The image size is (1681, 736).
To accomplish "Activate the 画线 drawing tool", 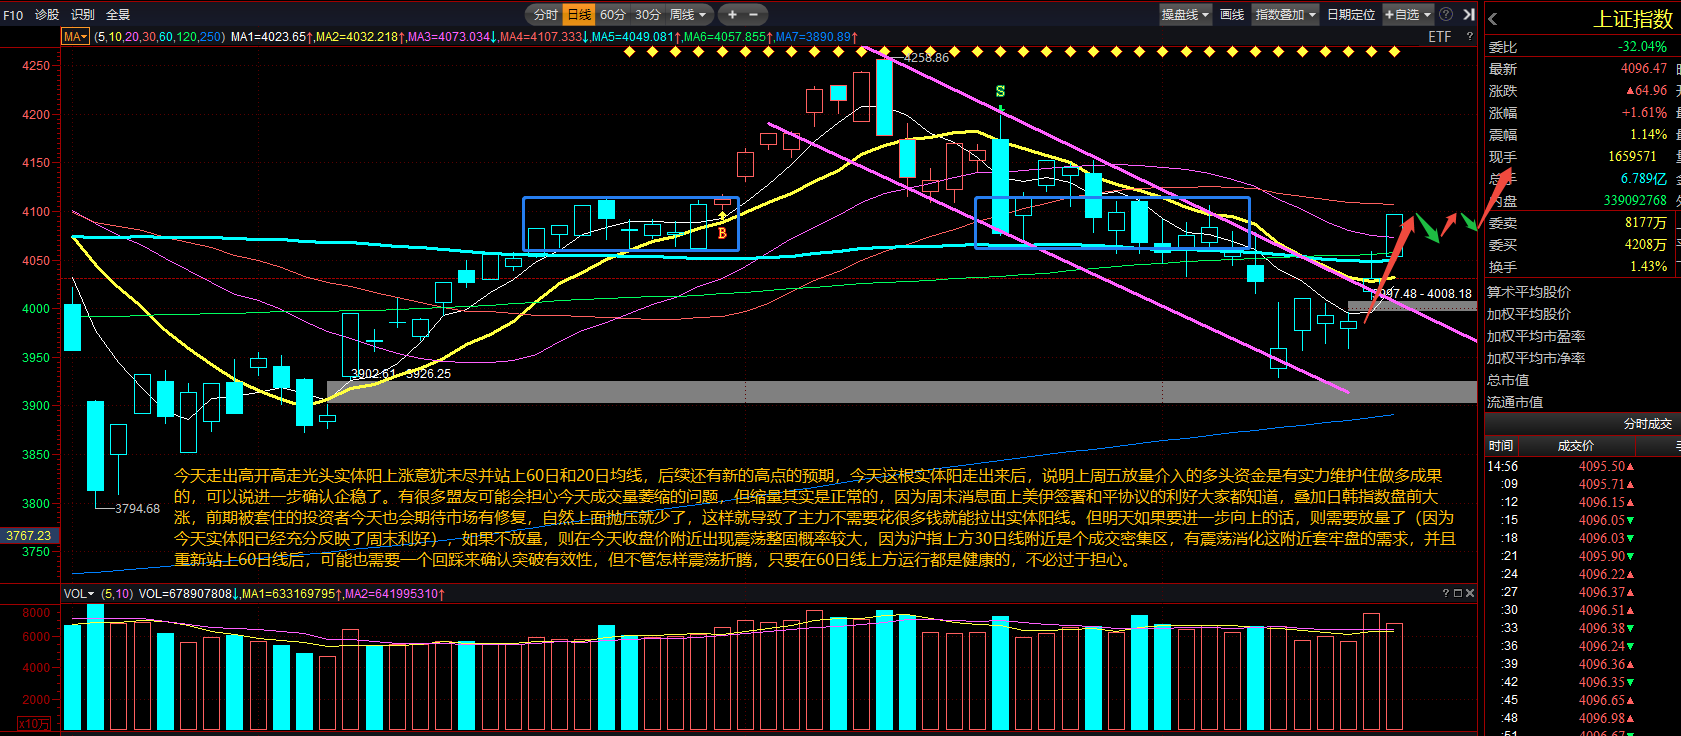I will click(1232, 14).
